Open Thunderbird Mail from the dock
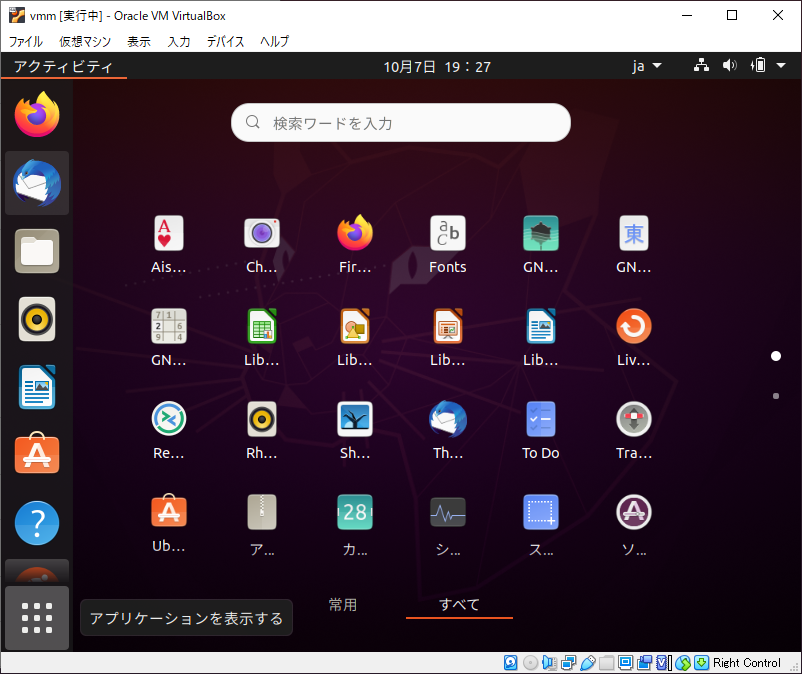This screenshot has width=802, height=674. click(x=37, y=183)
